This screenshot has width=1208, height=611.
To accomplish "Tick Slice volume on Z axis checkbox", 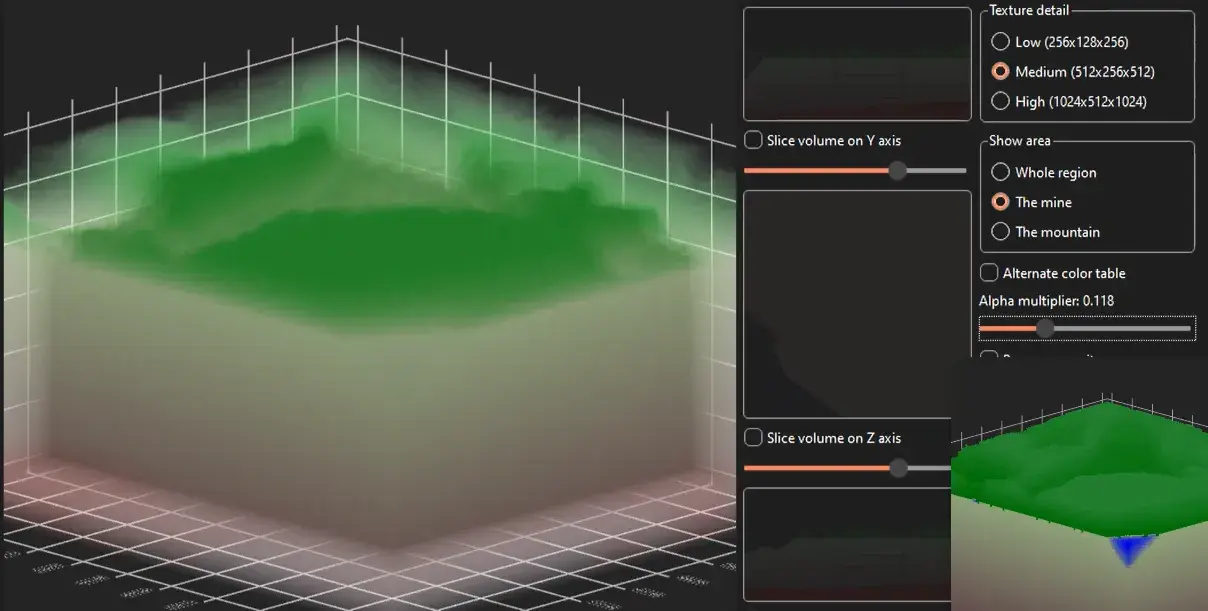I will click(x=753, y=438).
